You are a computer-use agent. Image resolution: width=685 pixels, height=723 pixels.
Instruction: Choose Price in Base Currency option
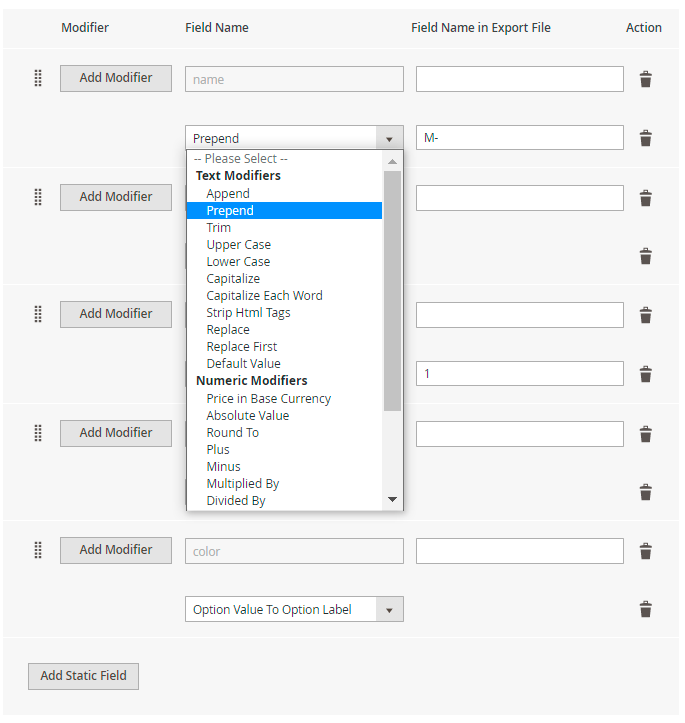pos(268,399)
